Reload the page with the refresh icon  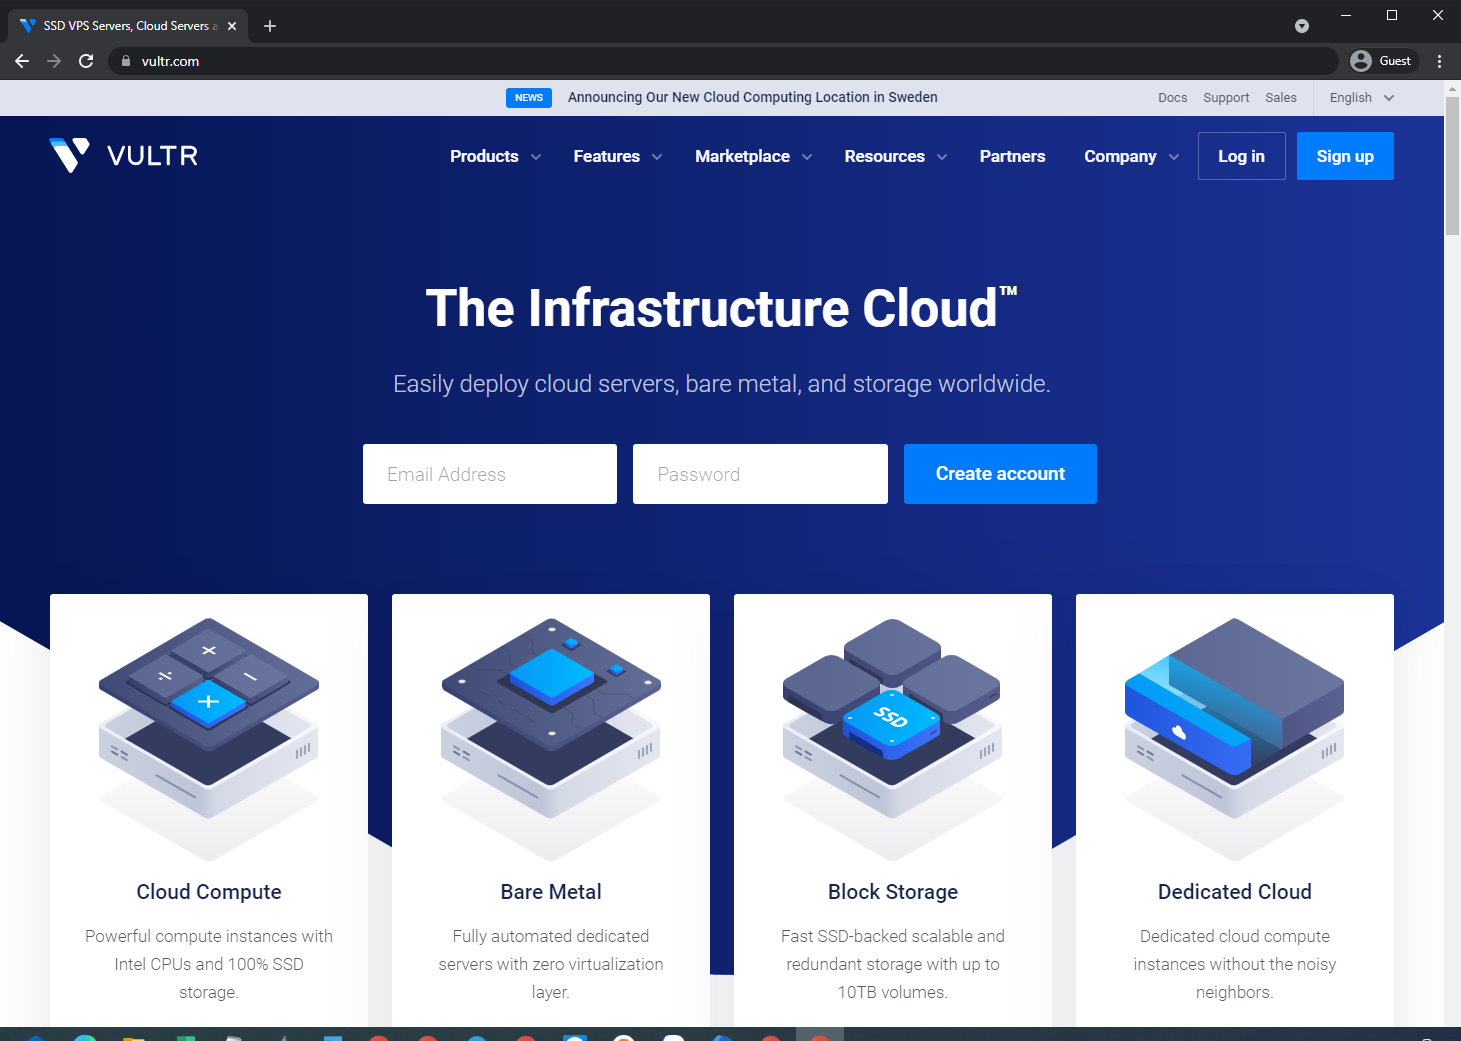(86, 61)
